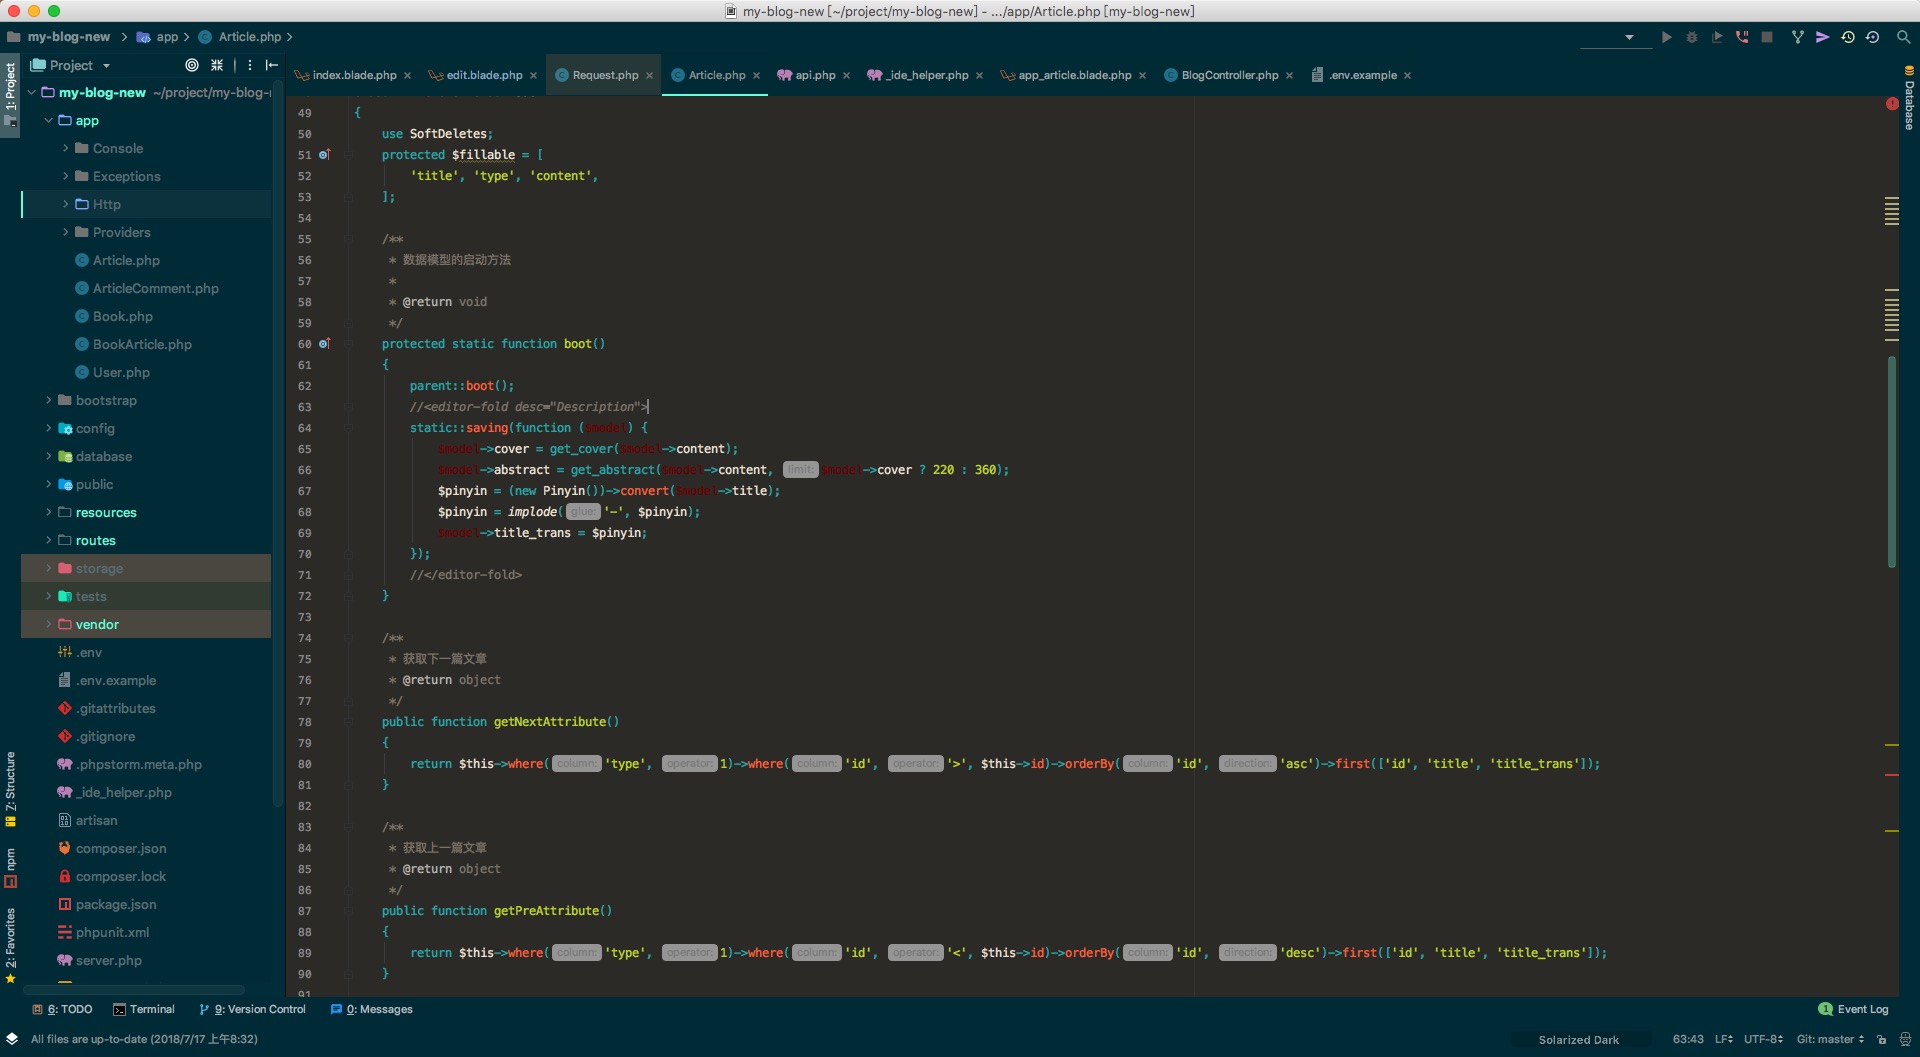
Task: Collapse all in Project panel
Action: click(217, 65)
